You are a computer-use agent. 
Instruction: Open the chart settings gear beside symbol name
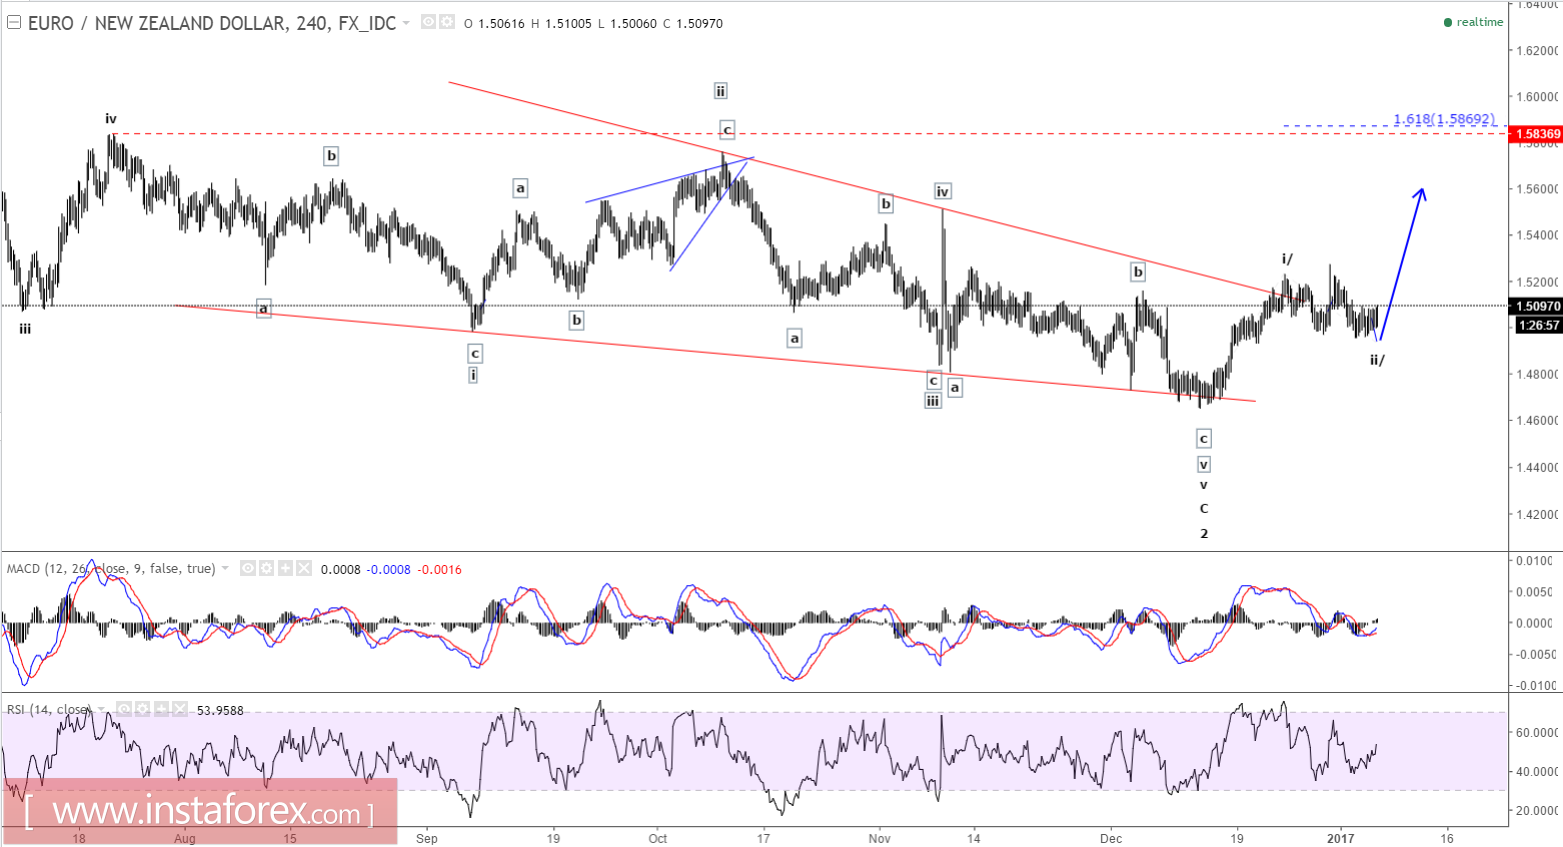coord(447,22)
